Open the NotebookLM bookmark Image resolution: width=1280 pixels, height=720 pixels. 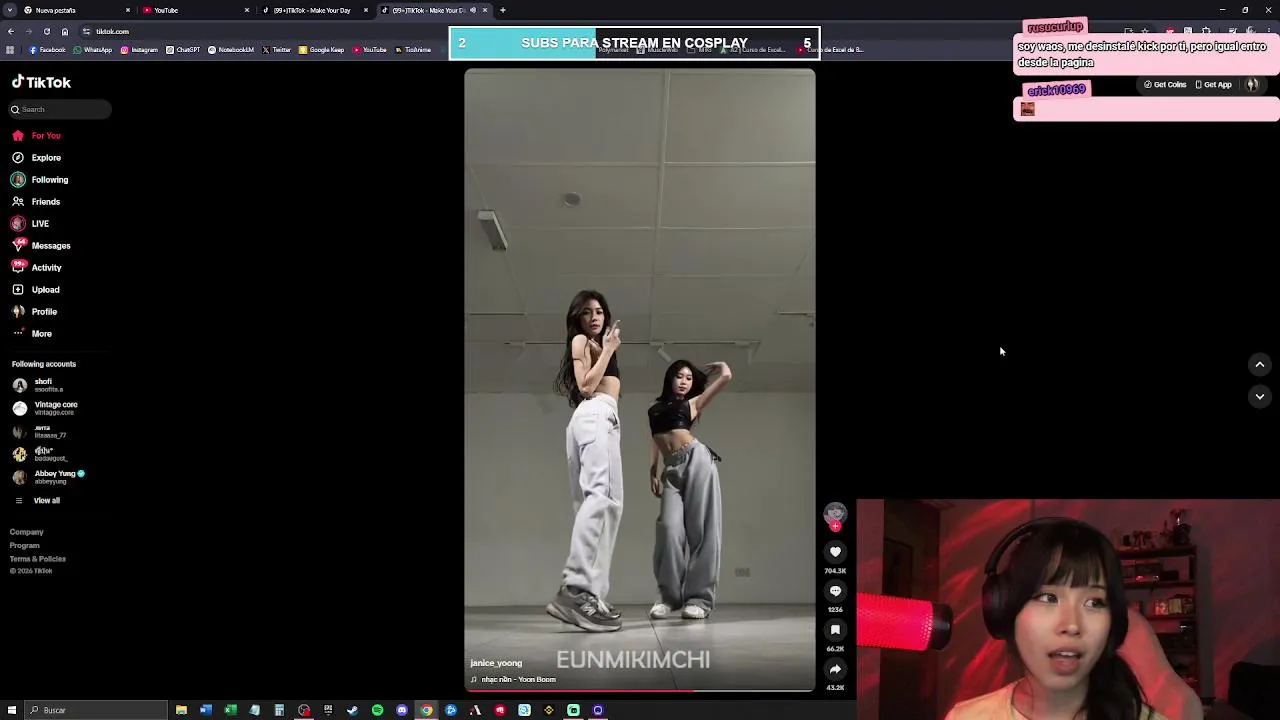click(x=231, y=50)
